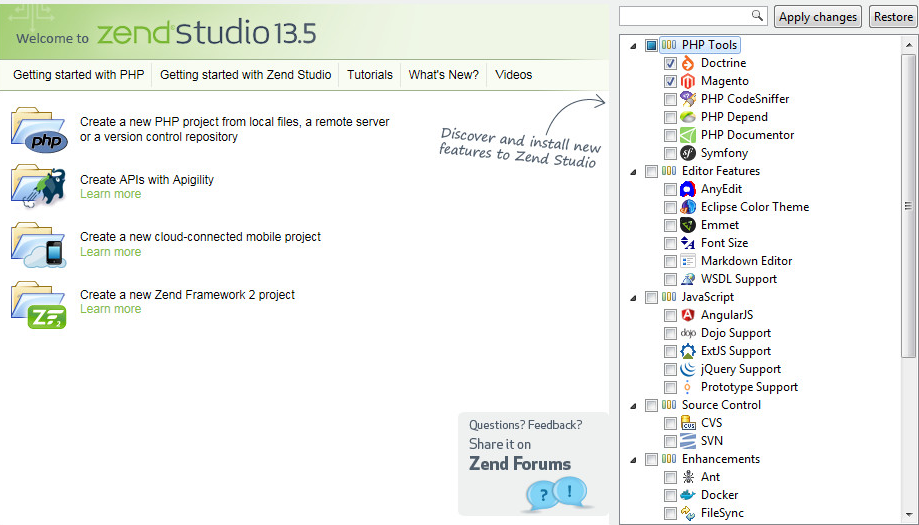Click the Magento icon in the feature tree
This screenshot has height=525, width=919.
tap(687, 81)
